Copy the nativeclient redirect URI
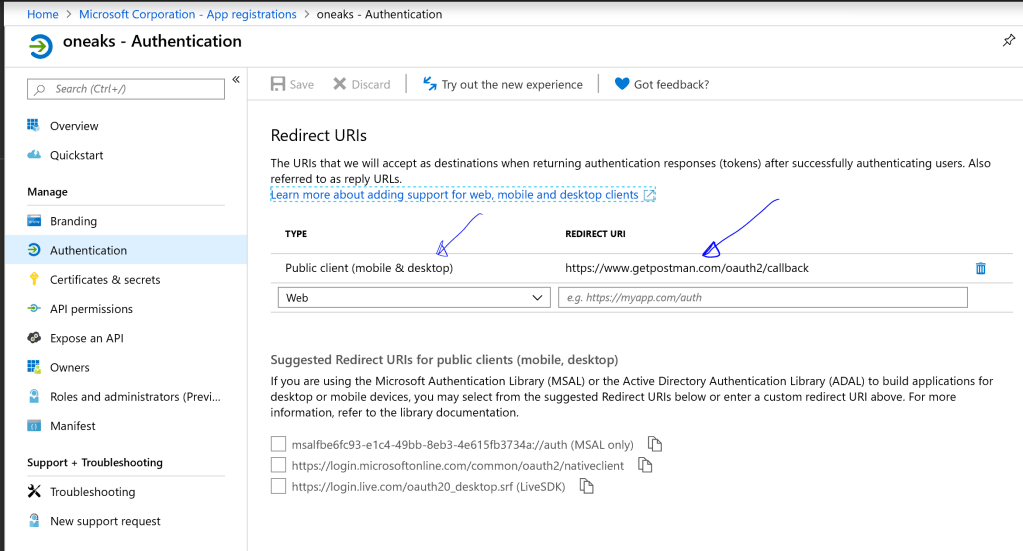1023x551 pixels. coord(645,466)
